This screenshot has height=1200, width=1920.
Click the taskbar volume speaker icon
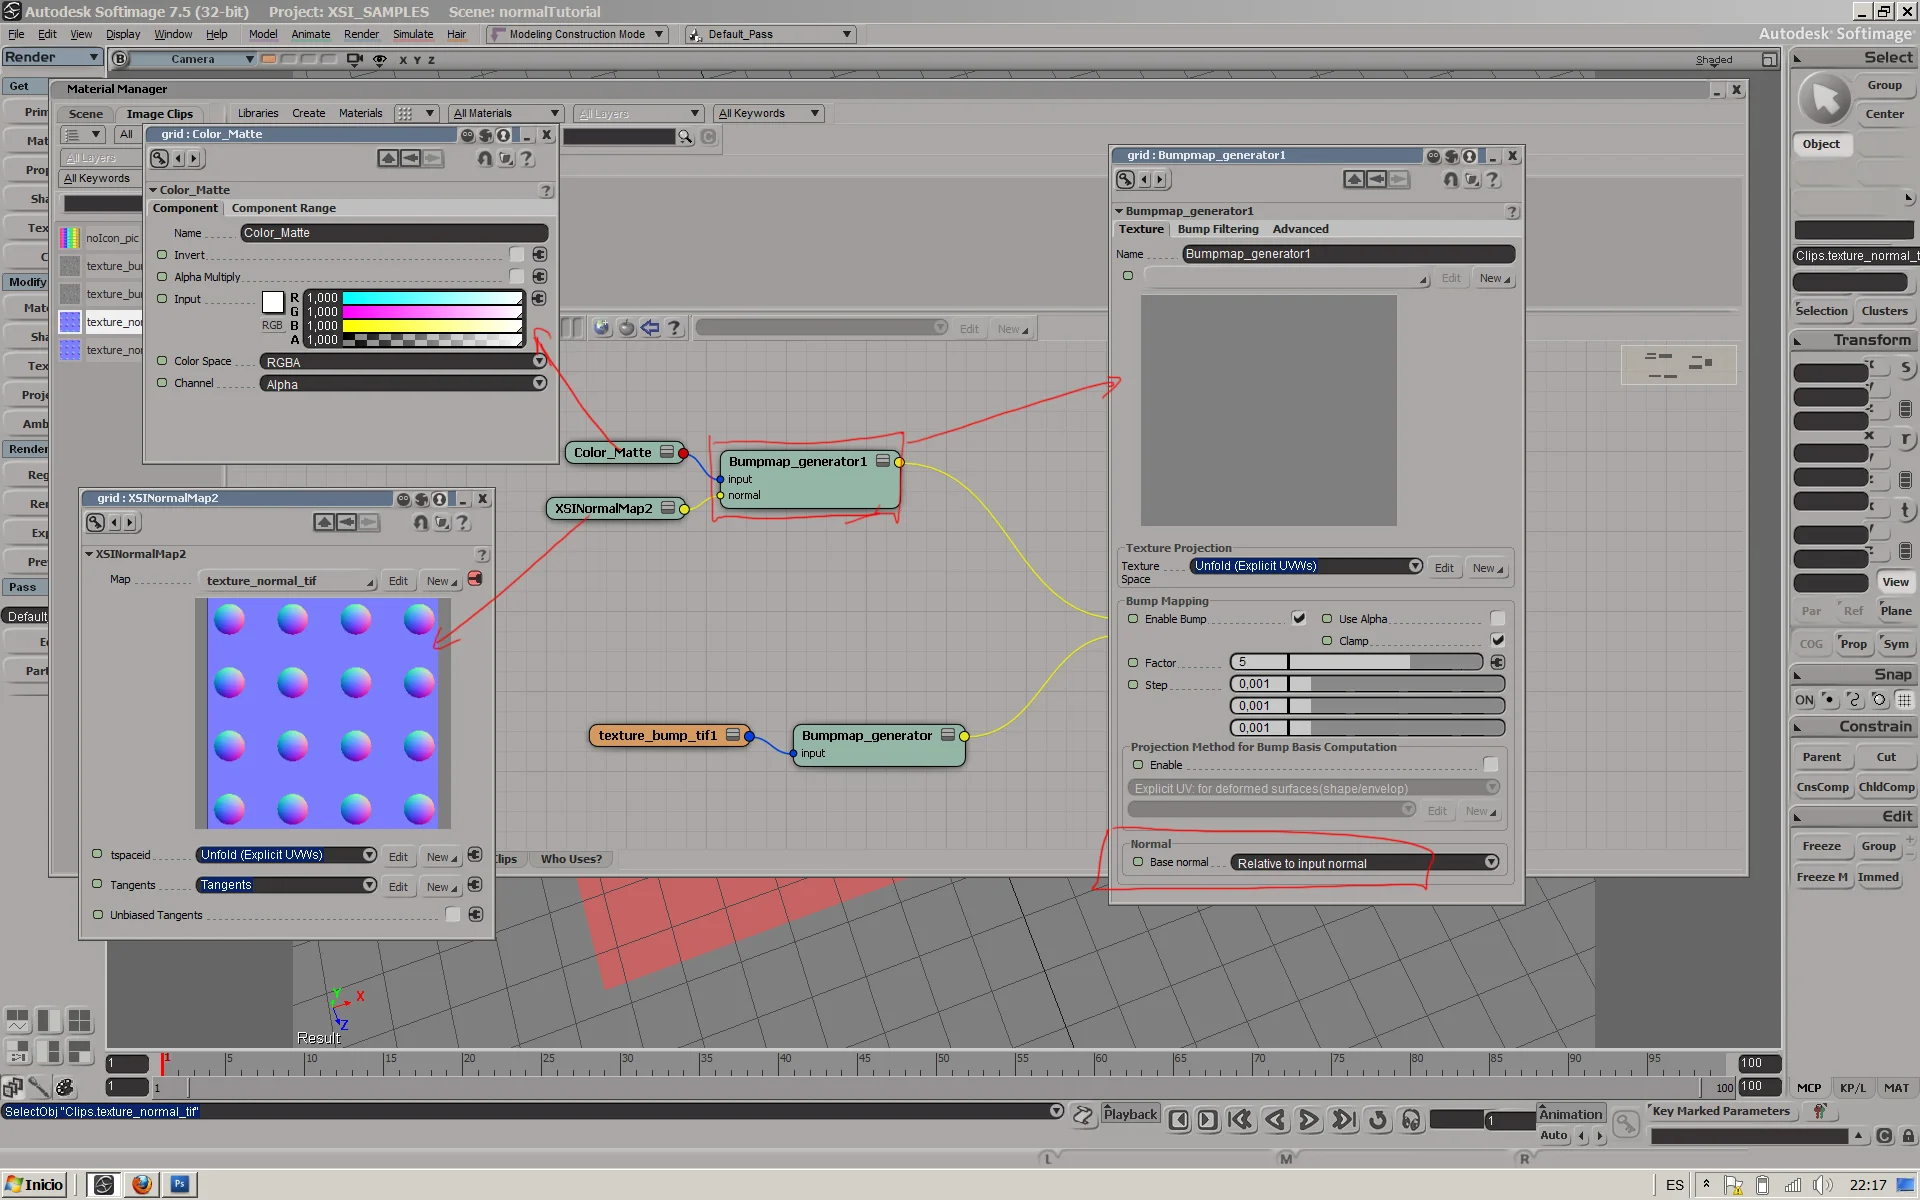1822,1186
